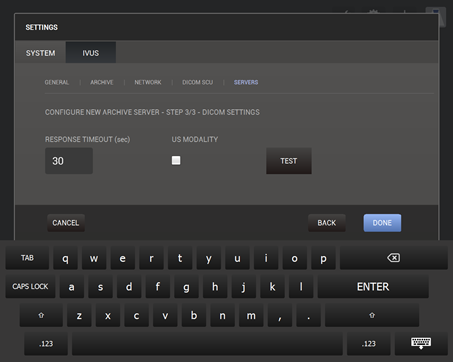Tap the g key
This screenshot has height=362, width=453.
tap(186, 286)
